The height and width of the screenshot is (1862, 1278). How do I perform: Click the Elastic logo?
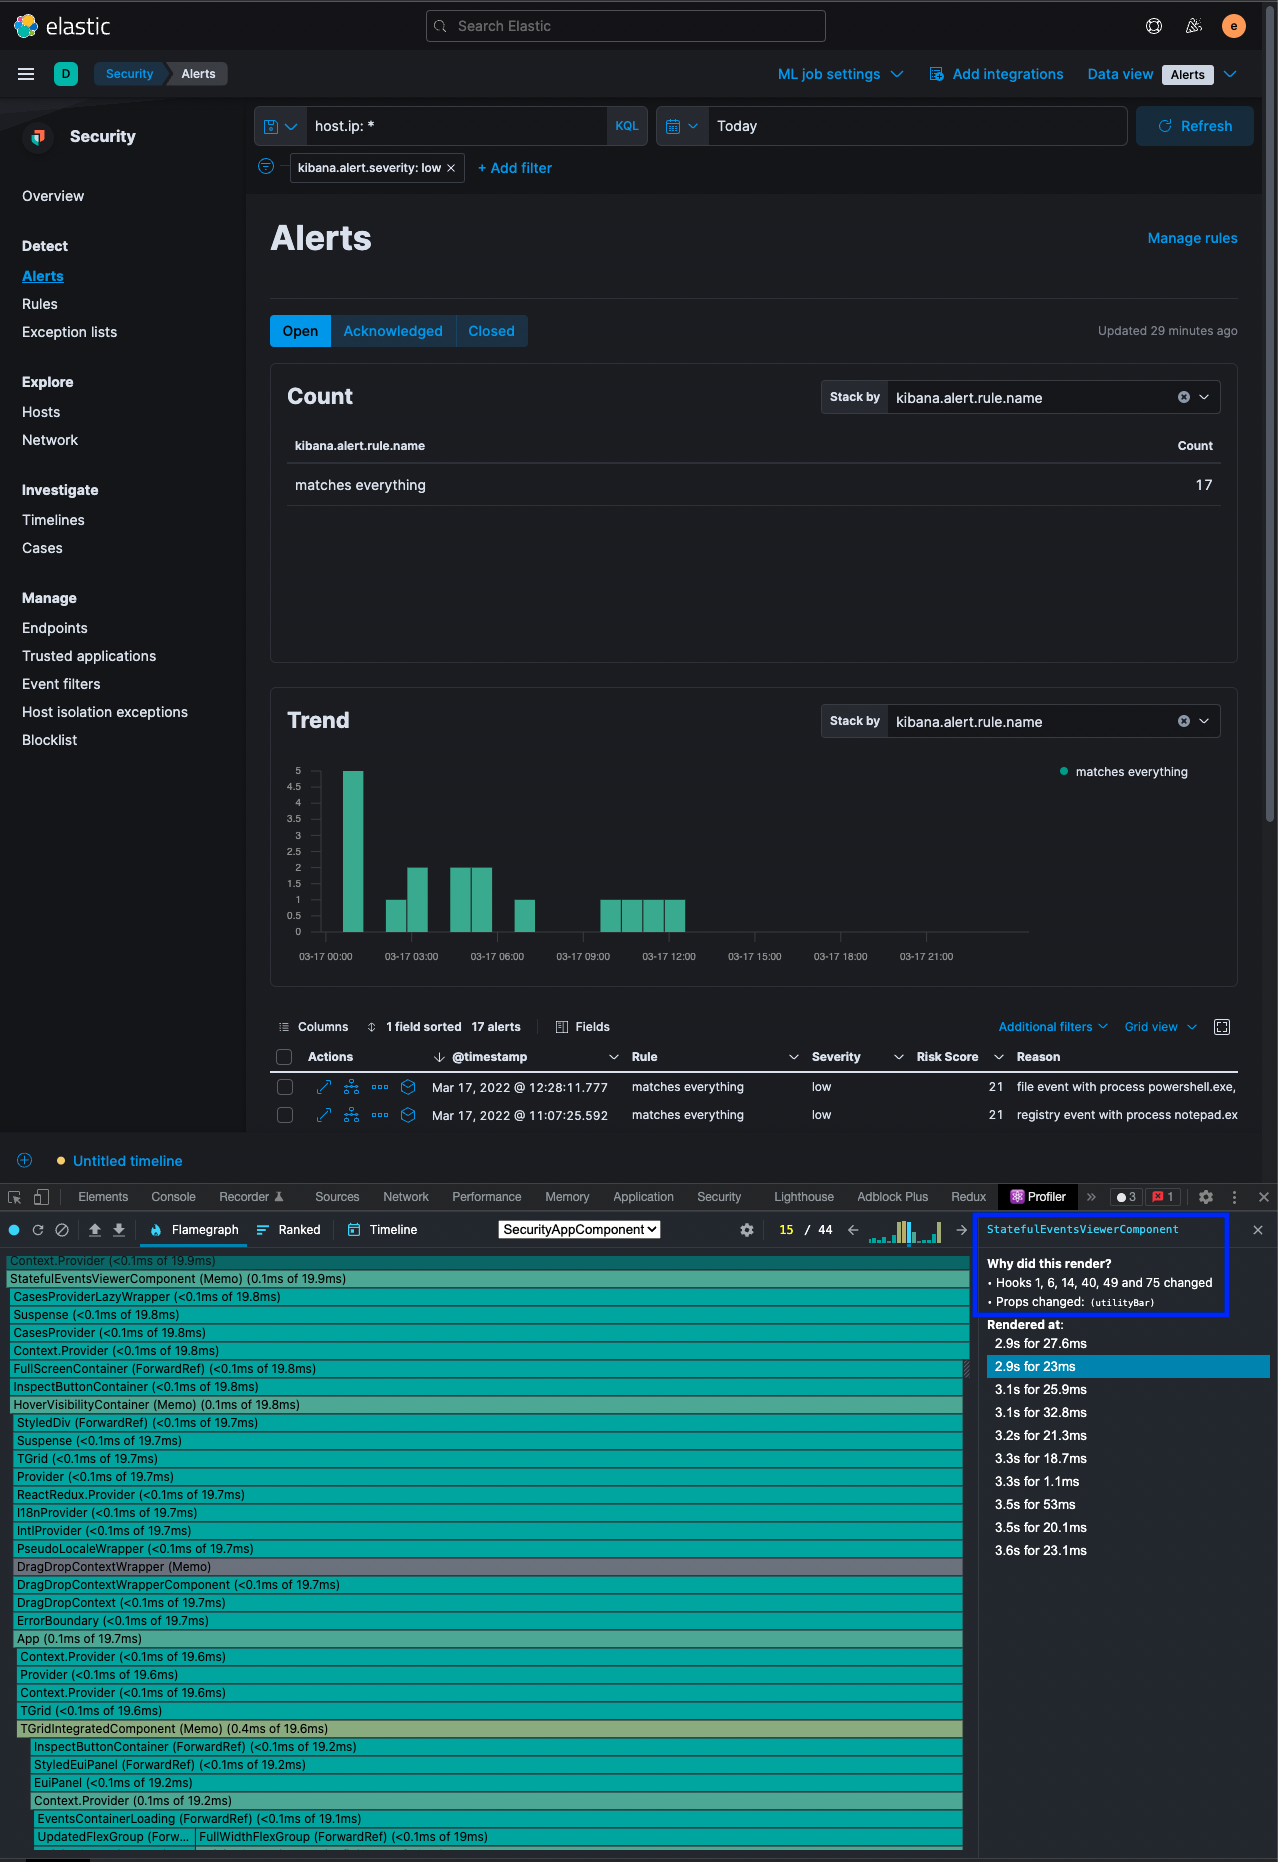click(62, 26)
